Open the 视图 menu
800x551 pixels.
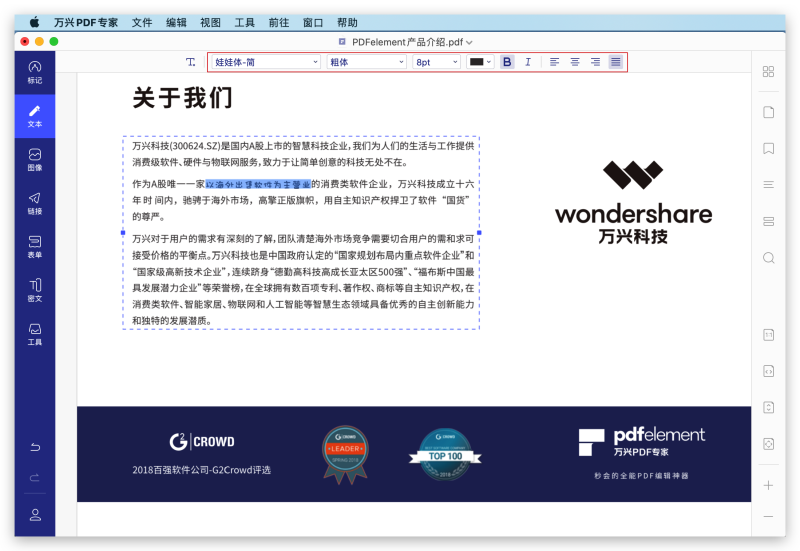pos(210,22)
